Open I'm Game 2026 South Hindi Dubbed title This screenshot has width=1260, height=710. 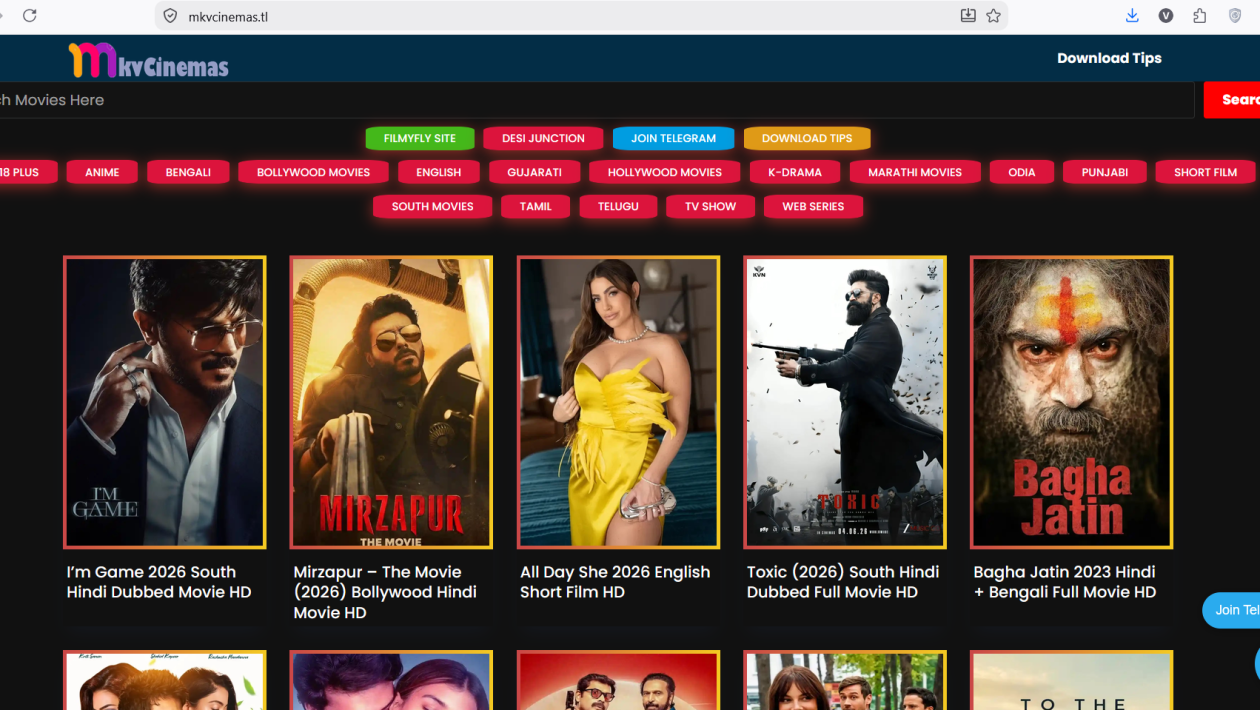[159, 582]
